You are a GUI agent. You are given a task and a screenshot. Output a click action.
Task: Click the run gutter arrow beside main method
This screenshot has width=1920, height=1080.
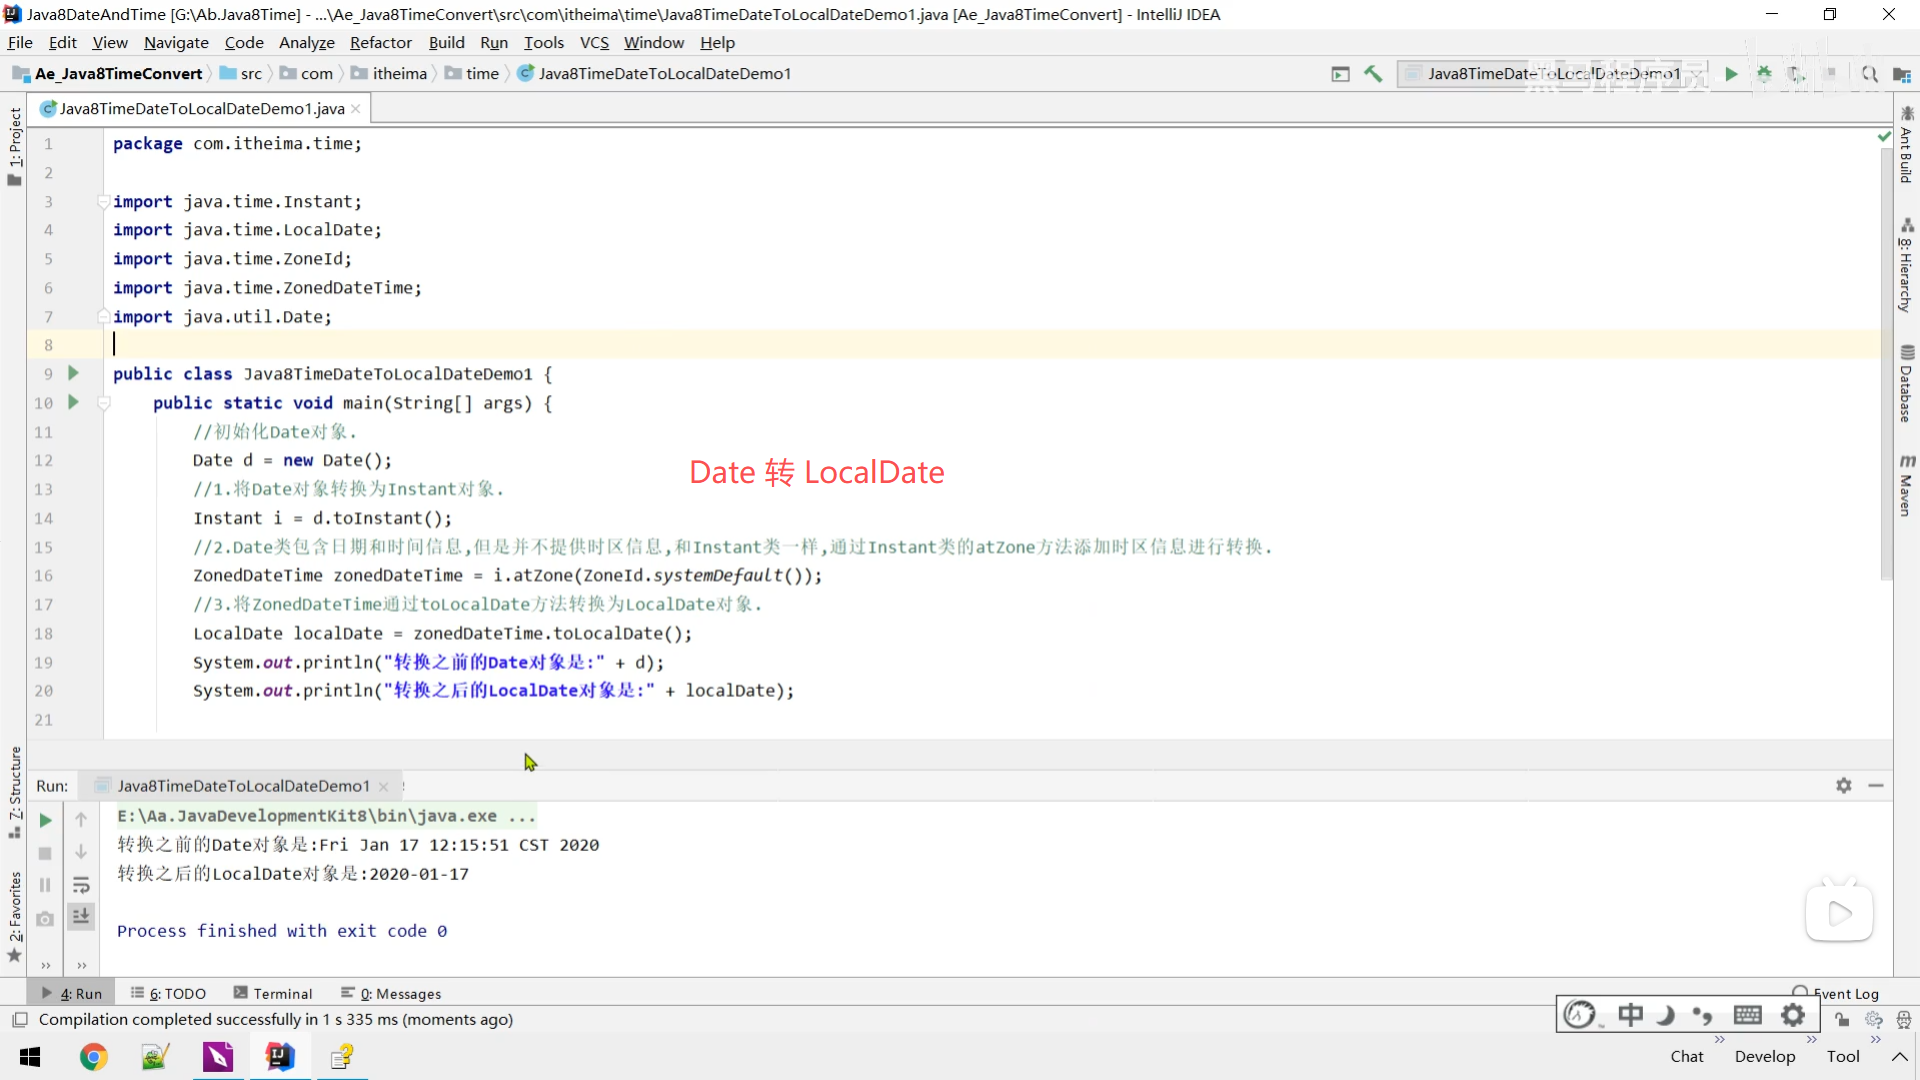point(73,402)
